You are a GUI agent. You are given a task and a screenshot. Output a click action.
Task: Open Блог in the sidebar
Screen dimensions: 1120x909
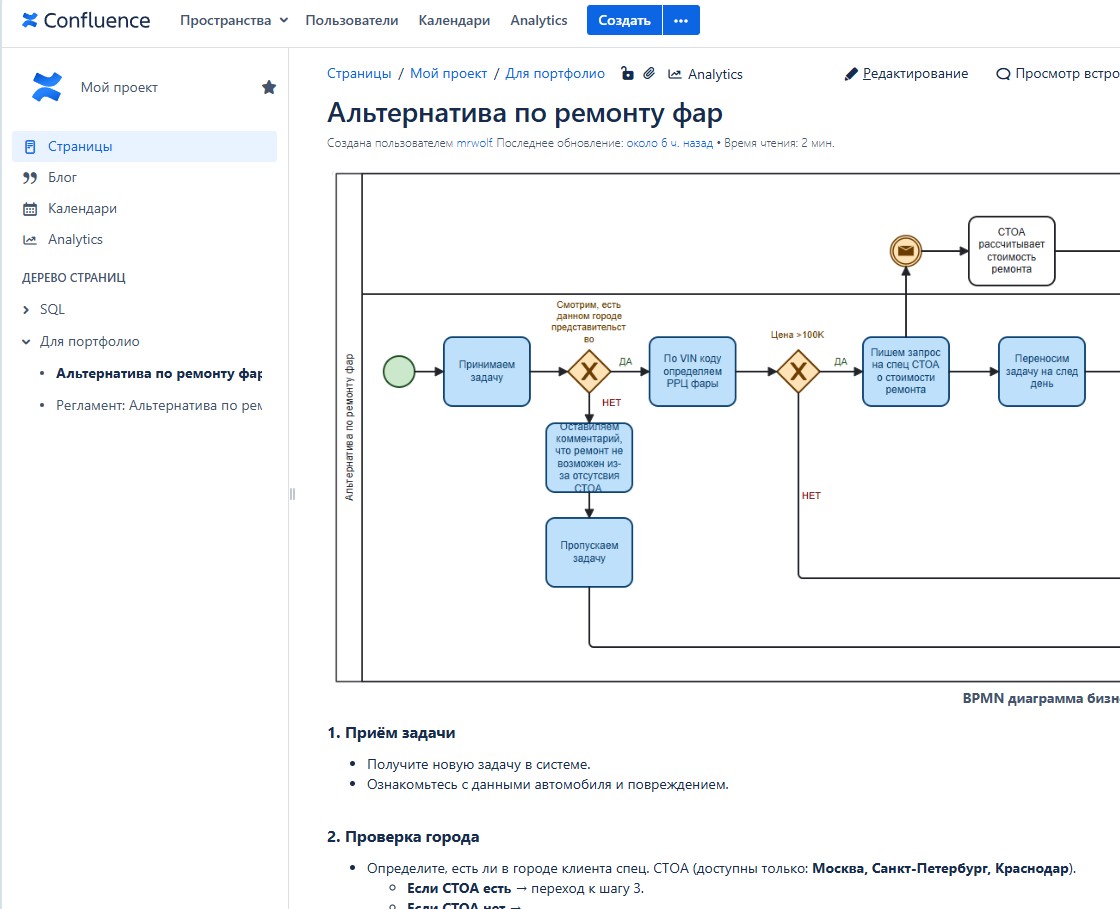coord(62,177)
